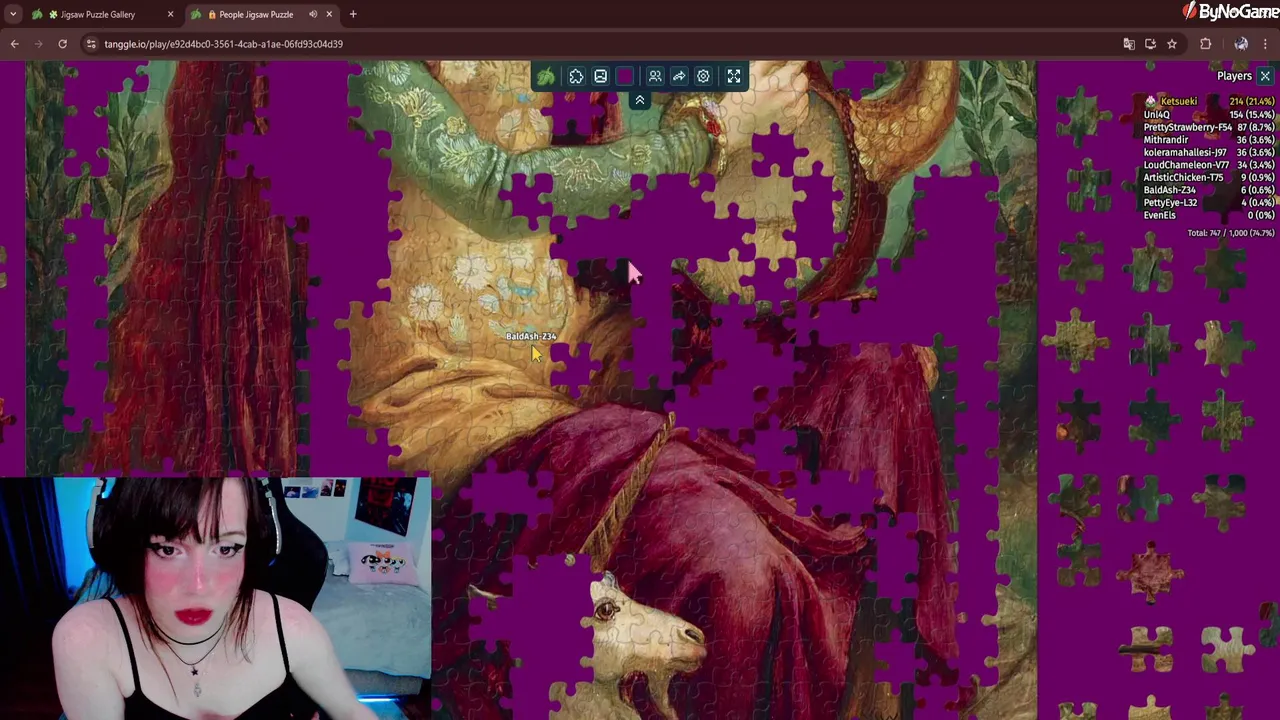
Task: Close the People Jigsaw Puzzle tab
Action: point(329,14)
